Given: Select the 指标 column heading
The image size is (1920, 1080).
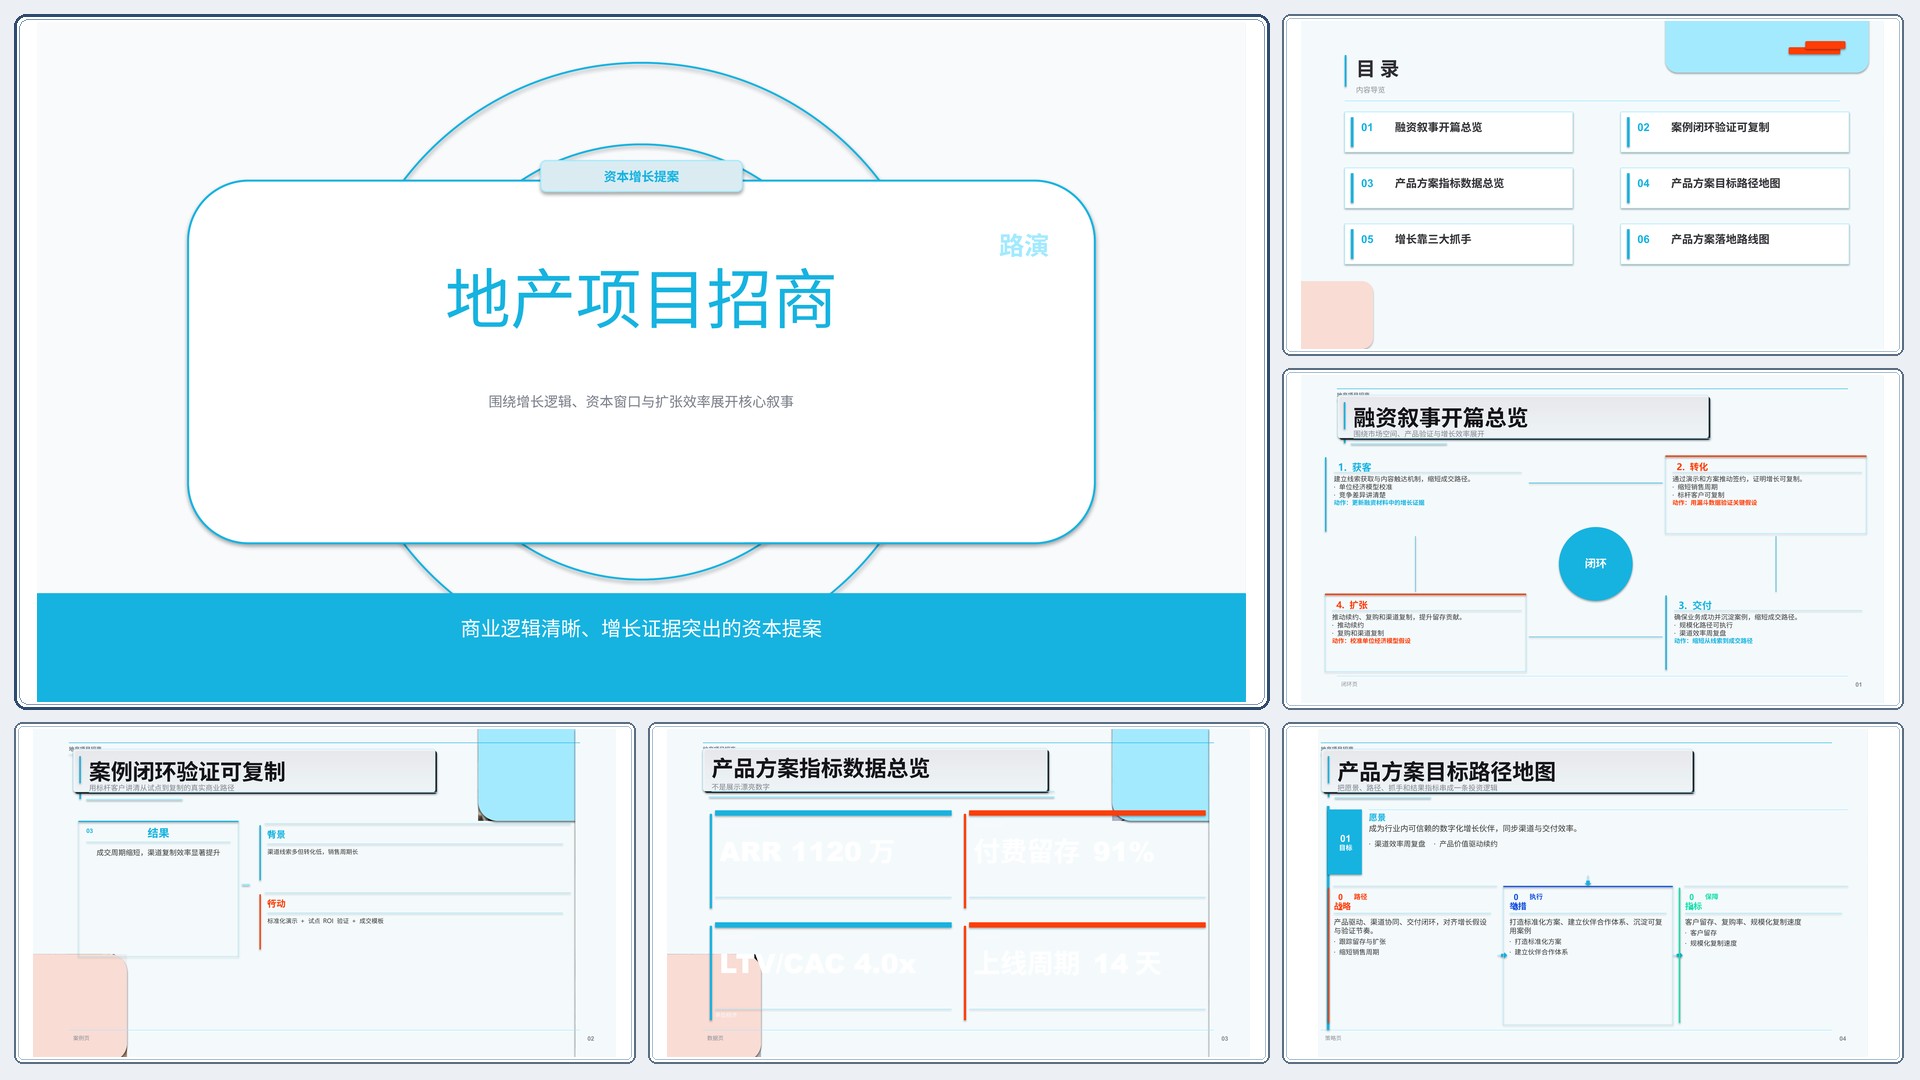Looking at the screenshot, I should (1693, 906).
